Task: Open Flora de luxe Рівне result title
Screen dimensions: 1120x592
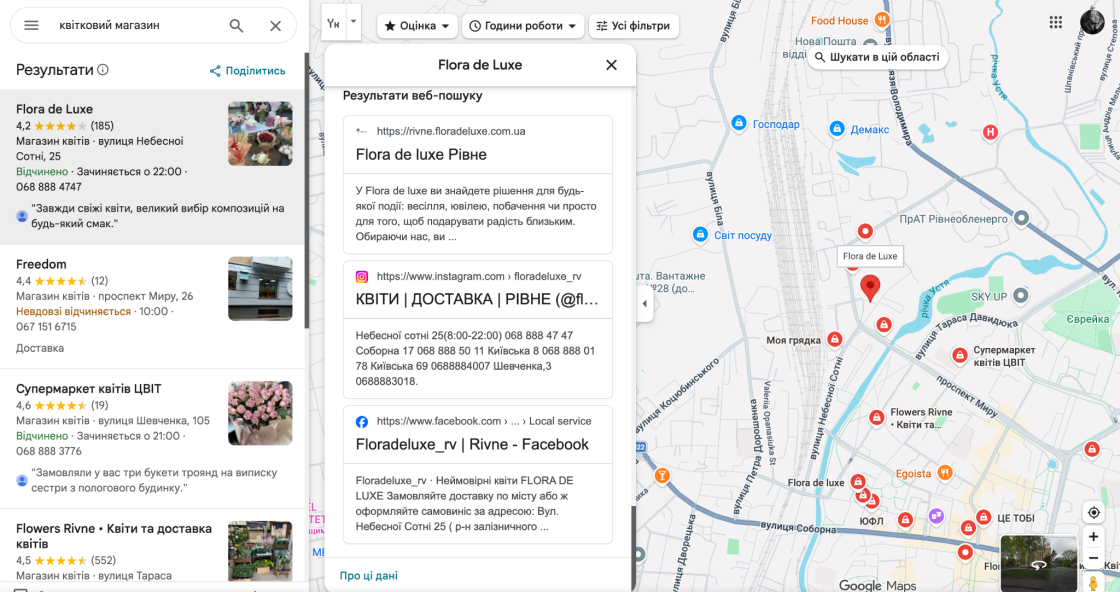Action: [x=421, y=155]
